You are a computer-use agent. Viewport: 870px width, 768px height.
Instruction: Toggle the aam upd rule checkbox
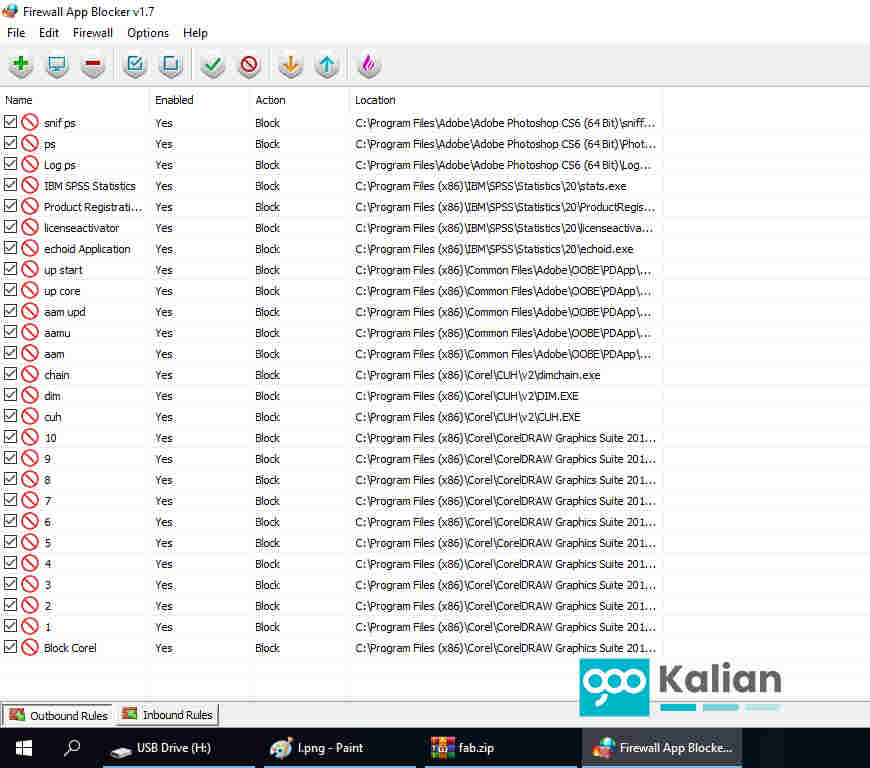click(x=10, y=311)
